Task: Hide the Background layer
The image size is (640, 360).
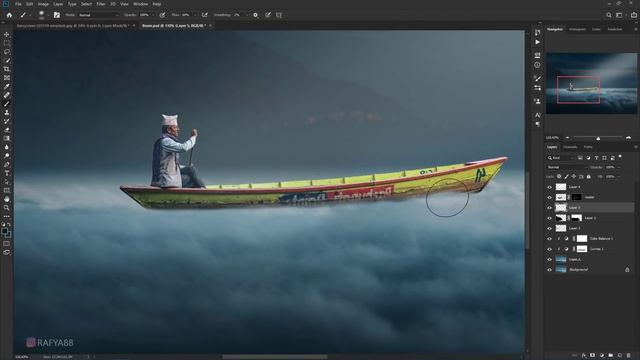Action: click(549, 270)
